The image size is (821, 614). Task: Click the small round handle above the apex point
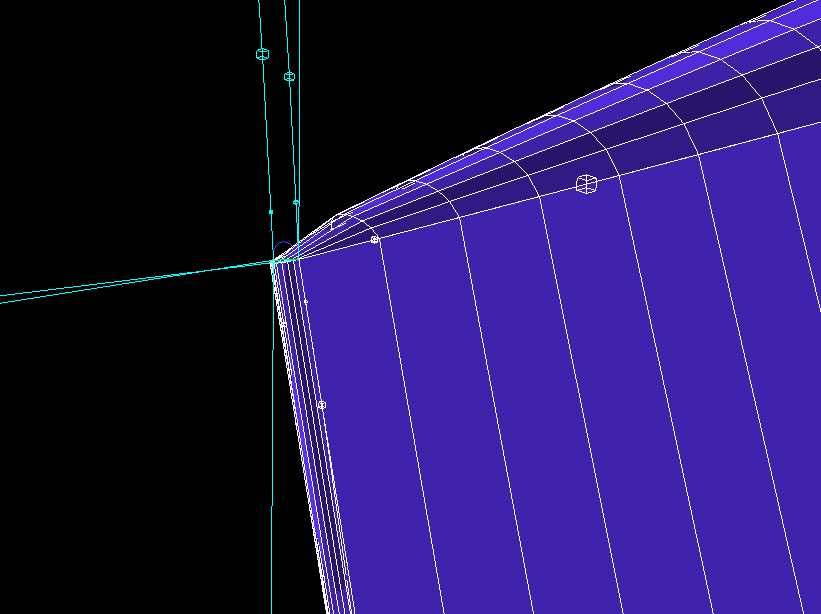pyautogui.click(x=296, y=201)
